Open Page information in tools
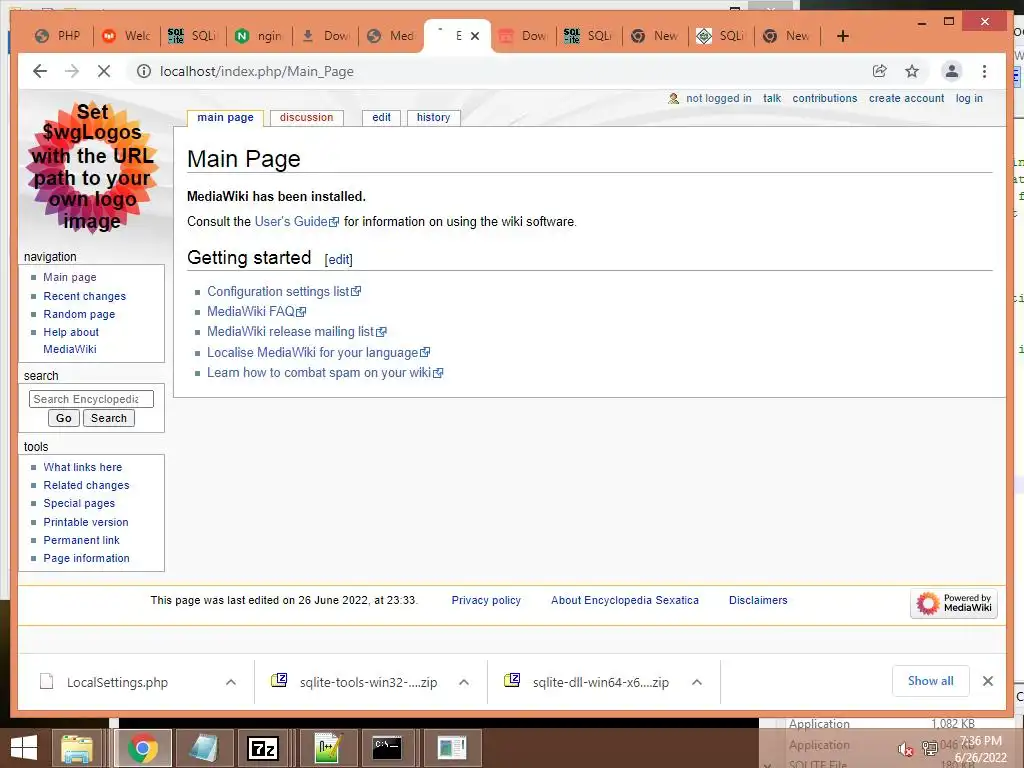This screenshot has width=1024, height=768. tap(87, 558)
